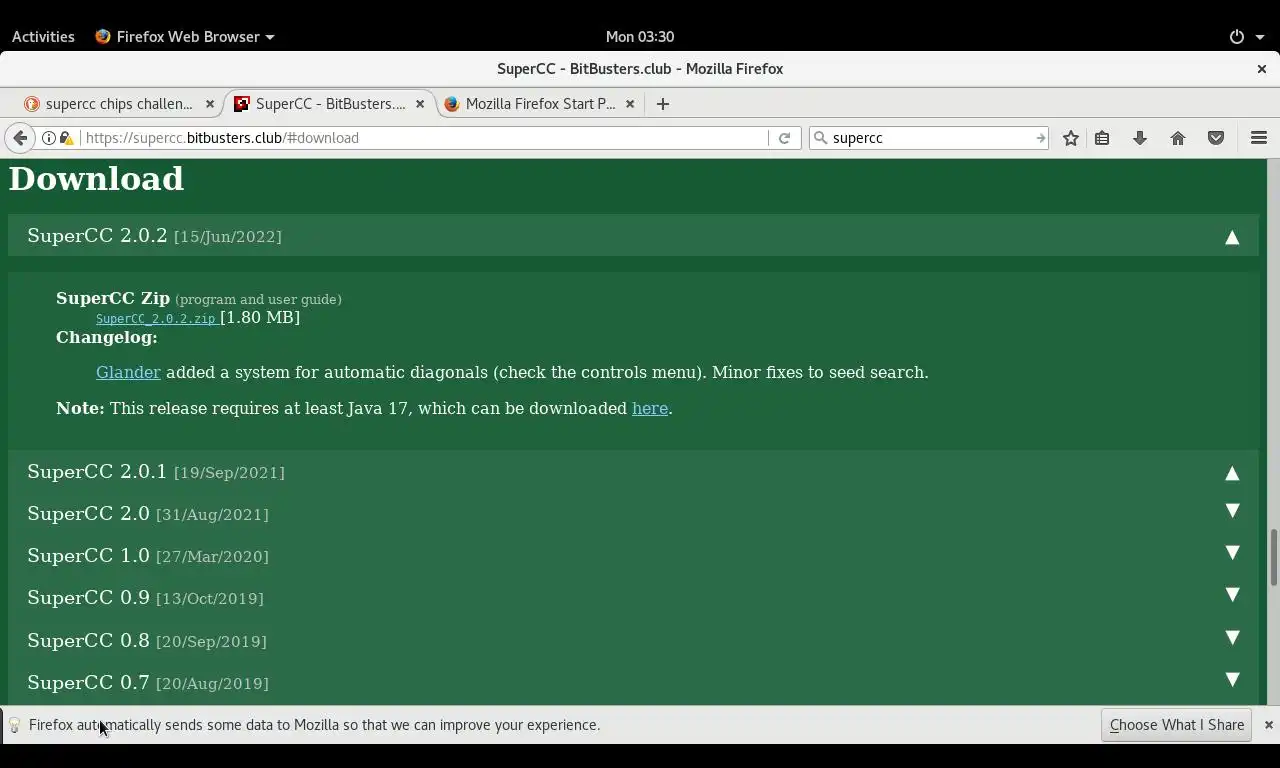Open Pocket shield icon

tap(1216, 138)
